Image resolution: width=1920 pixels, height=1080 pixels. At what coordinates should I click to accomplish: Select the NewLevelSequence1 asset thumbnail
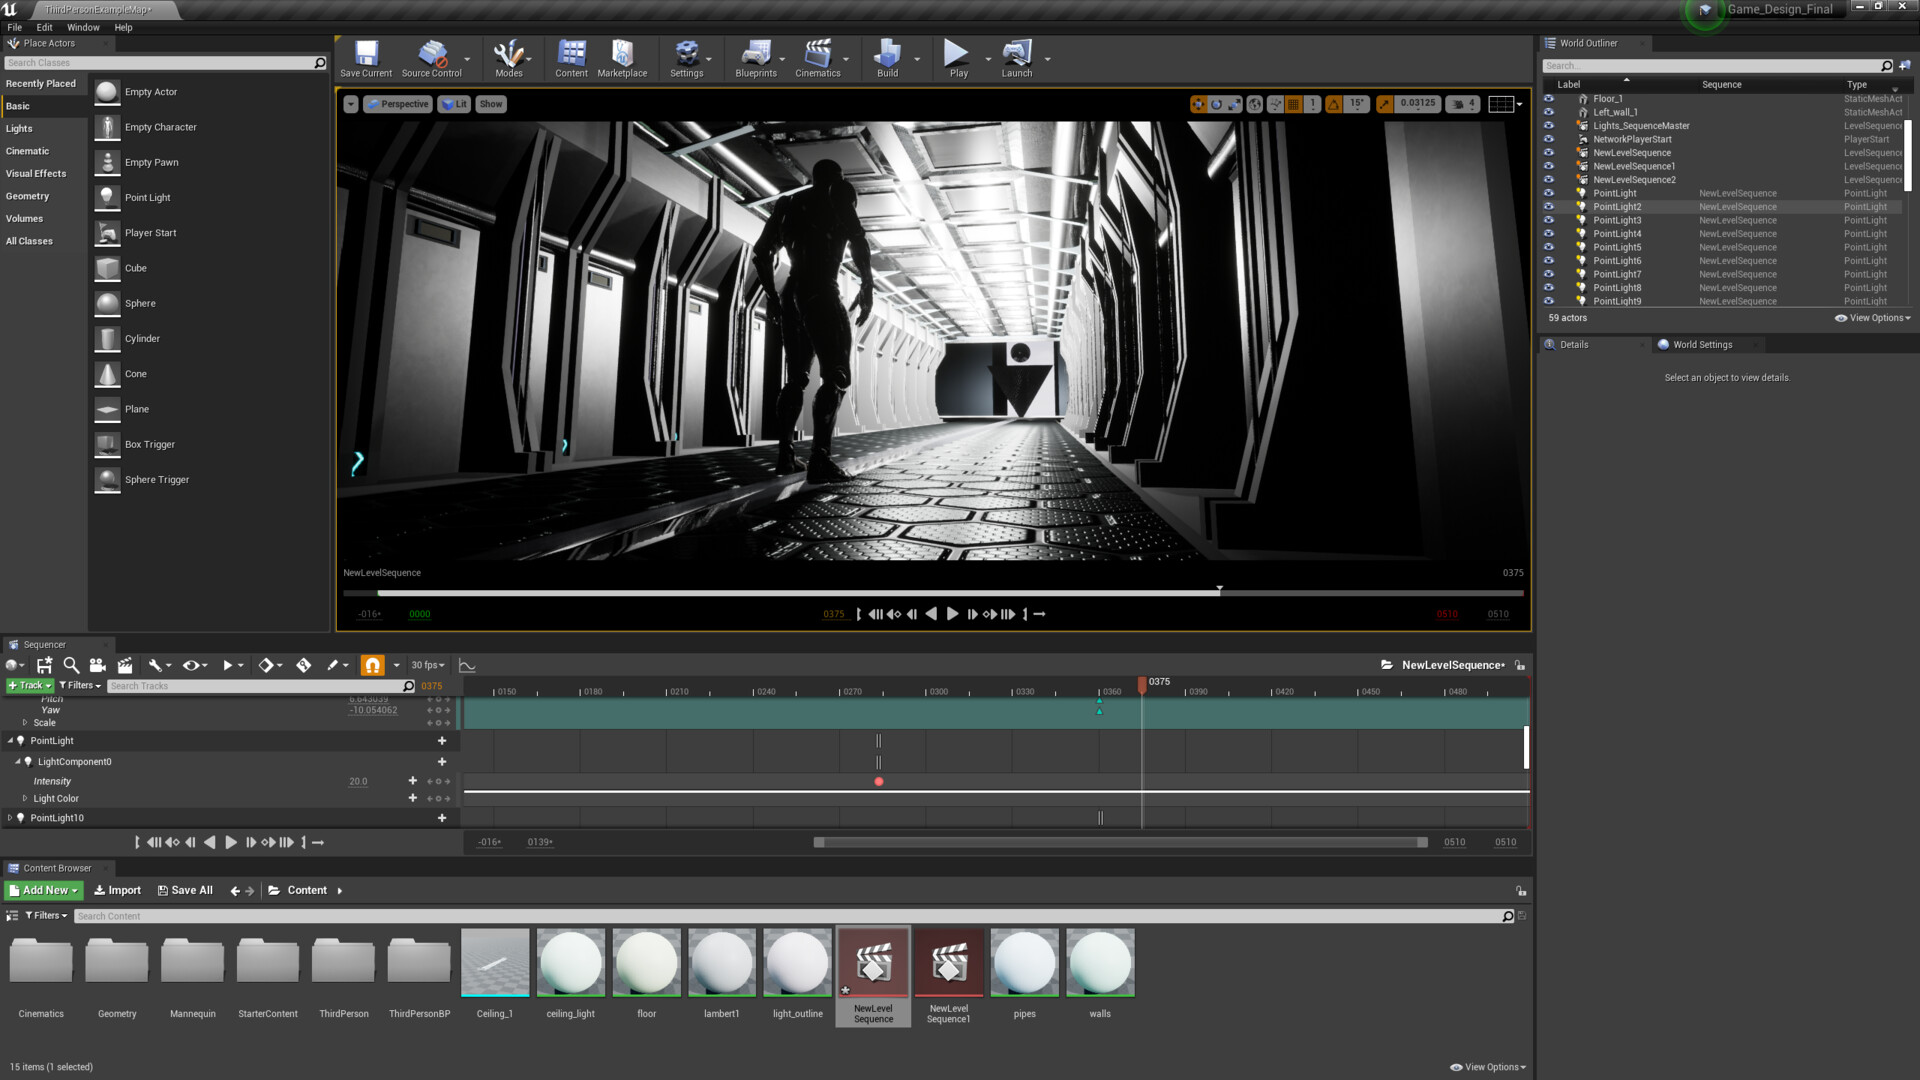948,964
